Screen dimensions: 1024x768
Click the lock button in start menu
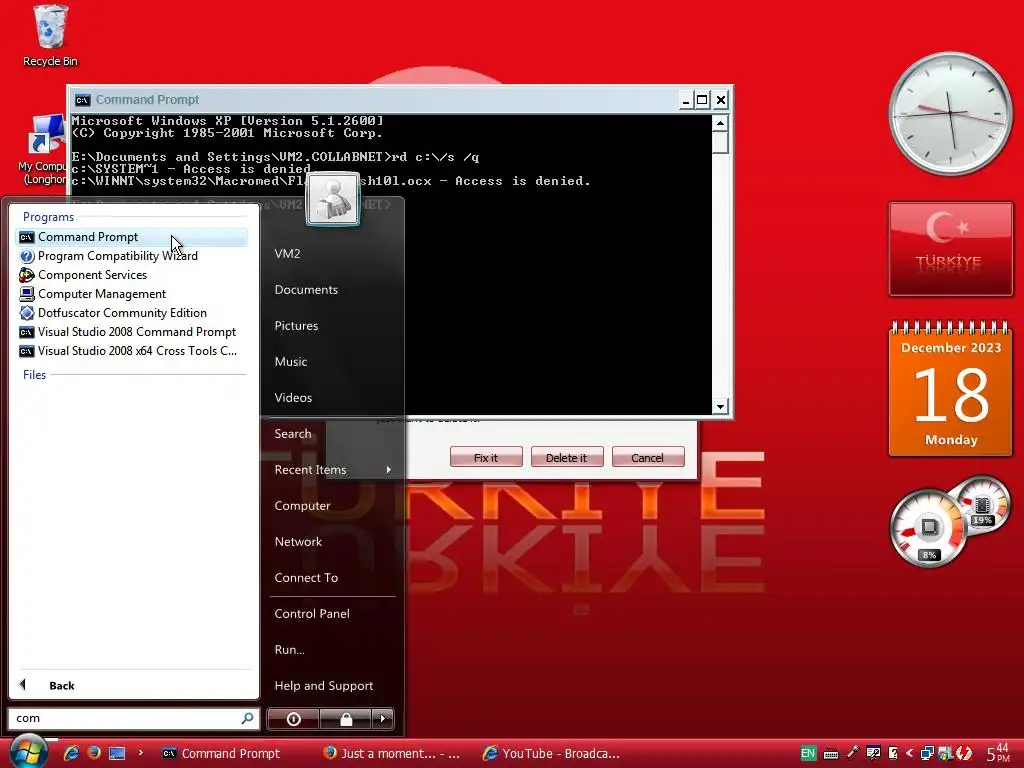pos(346,719)
